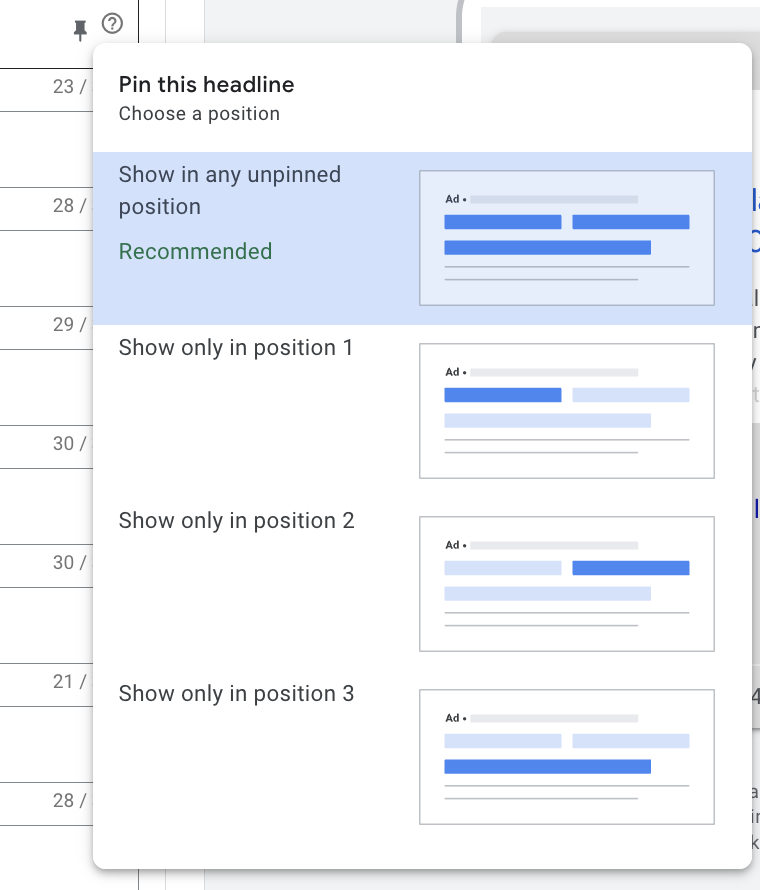The image size is (760, 890).
Task: Click the pin icon in the column header
Action: pos(81,31)
